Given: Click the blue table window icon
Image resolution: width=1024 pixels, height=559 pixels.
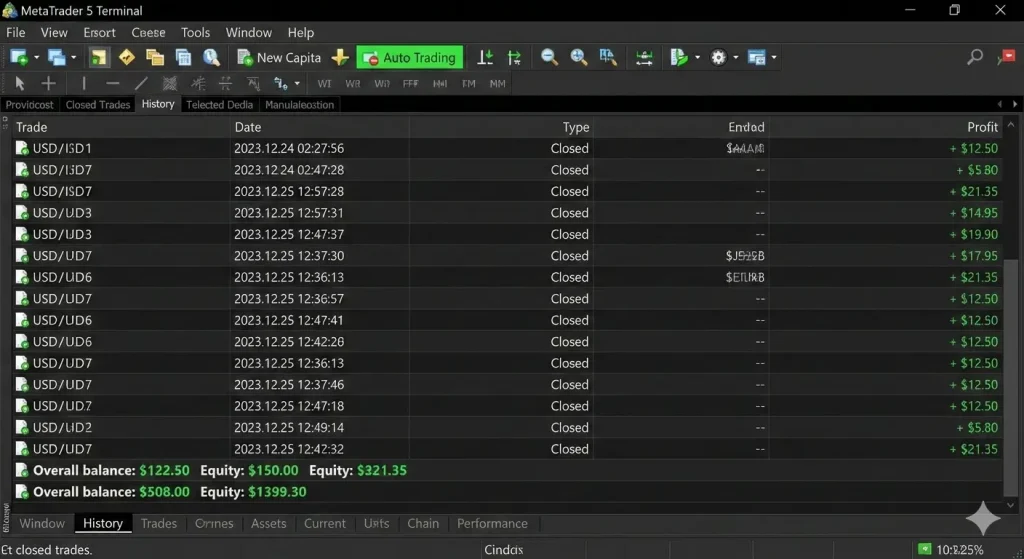Looking at the screenshot, I should (x=184, y=57).
